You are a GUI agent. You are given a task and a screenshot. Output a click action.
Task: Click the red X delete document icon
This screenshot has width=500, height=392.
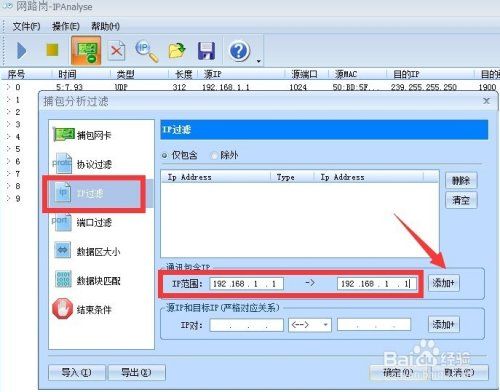click(116, 51)
